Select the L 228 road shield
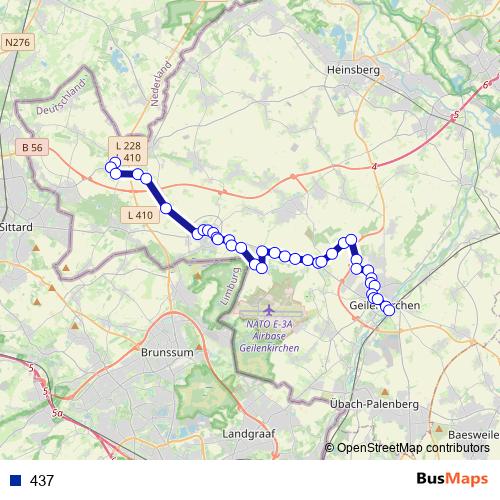This screenshot has height=500, width=500. (x=128, y=146)
